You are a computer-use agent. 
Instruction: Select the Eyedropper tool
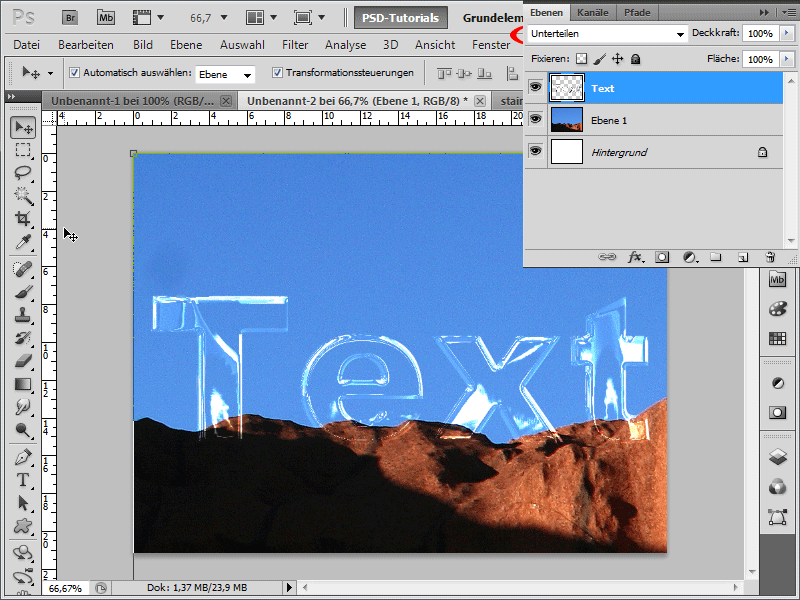[23, 242]
